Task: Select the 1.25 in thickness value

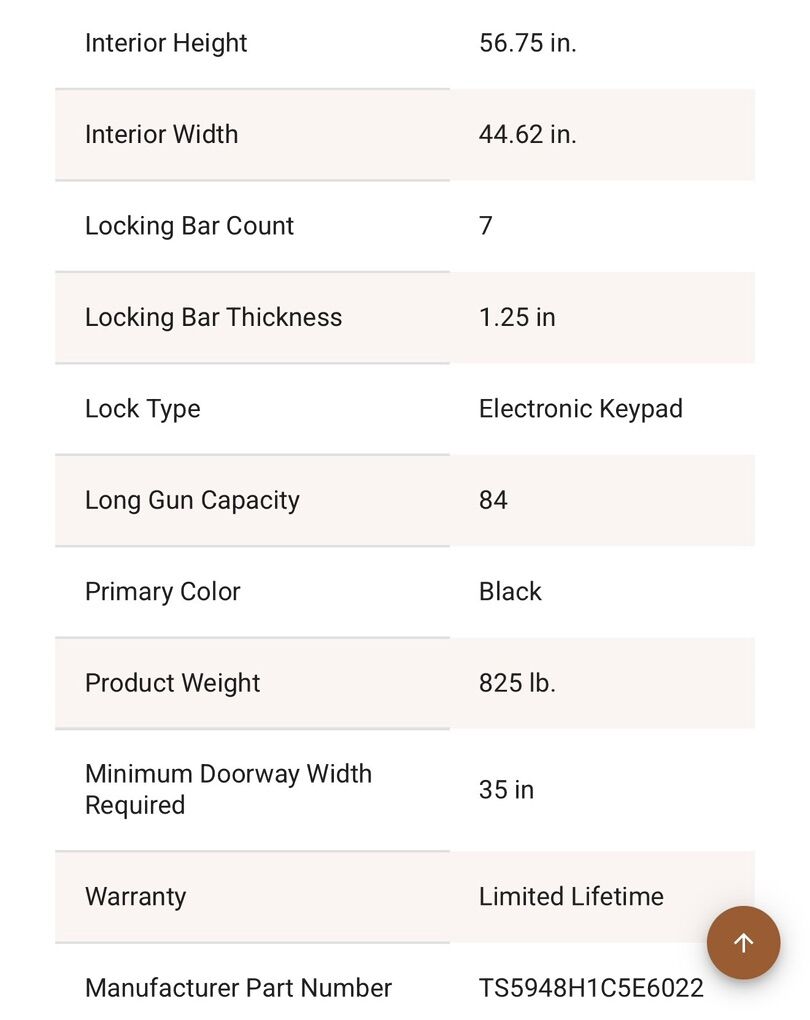Action: click(517, 317)
